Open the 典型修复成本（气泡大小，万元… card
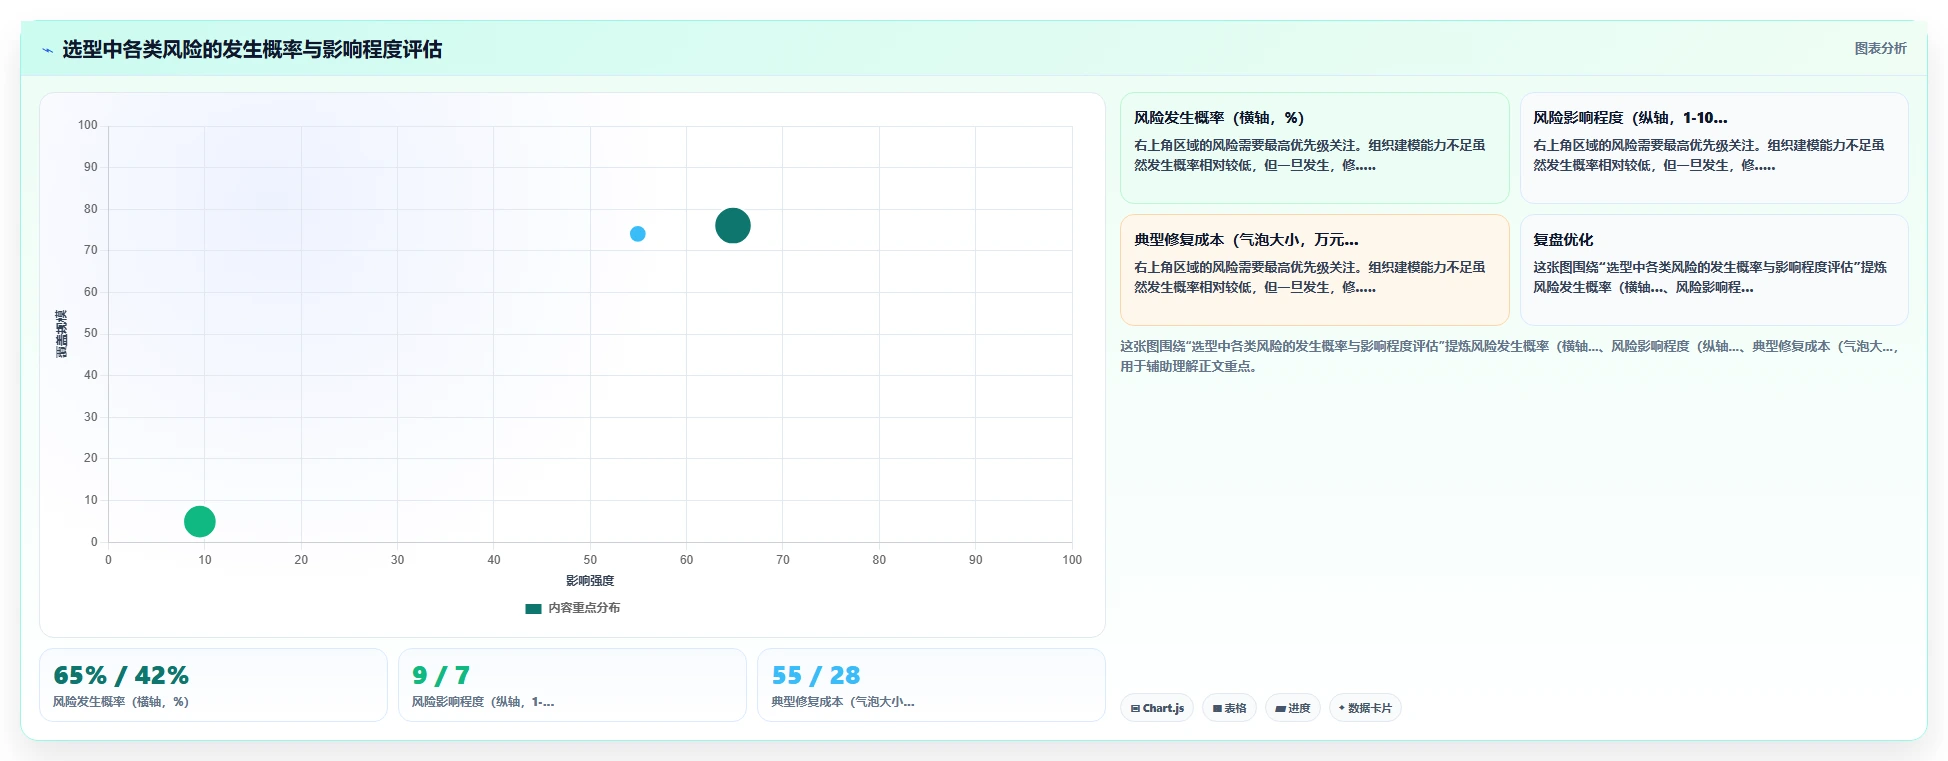This screenshot has width=1948, height=761. [1314, 270]
